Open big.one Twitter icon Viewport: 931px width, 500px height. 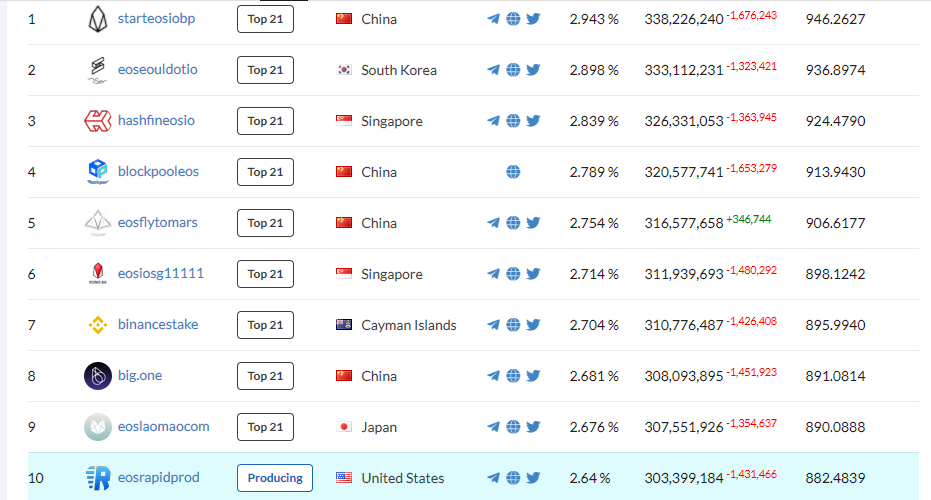tap(533, 376)
